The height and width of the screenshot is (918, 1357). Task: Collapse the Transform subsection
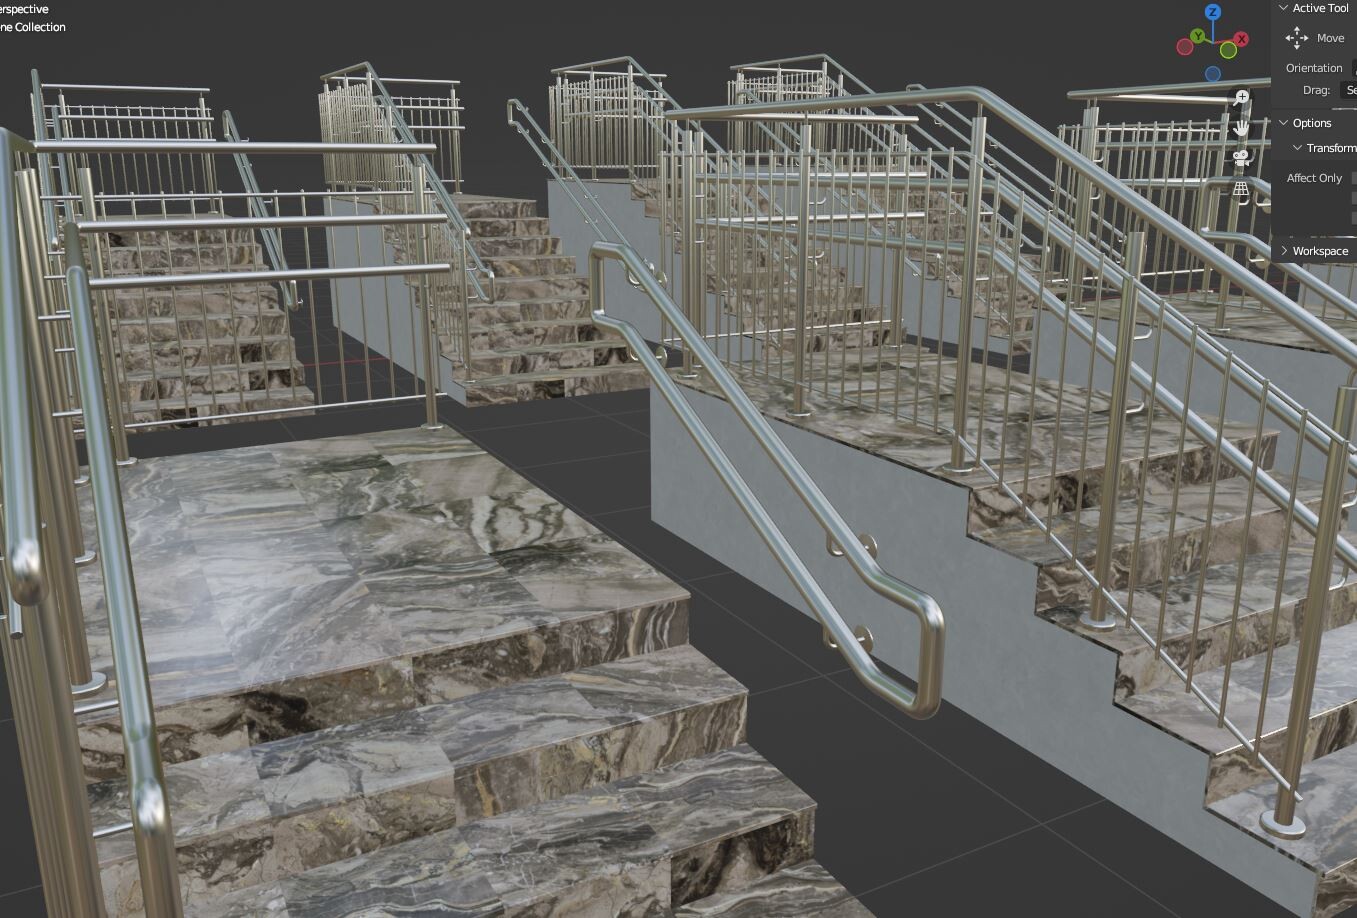1297,147
